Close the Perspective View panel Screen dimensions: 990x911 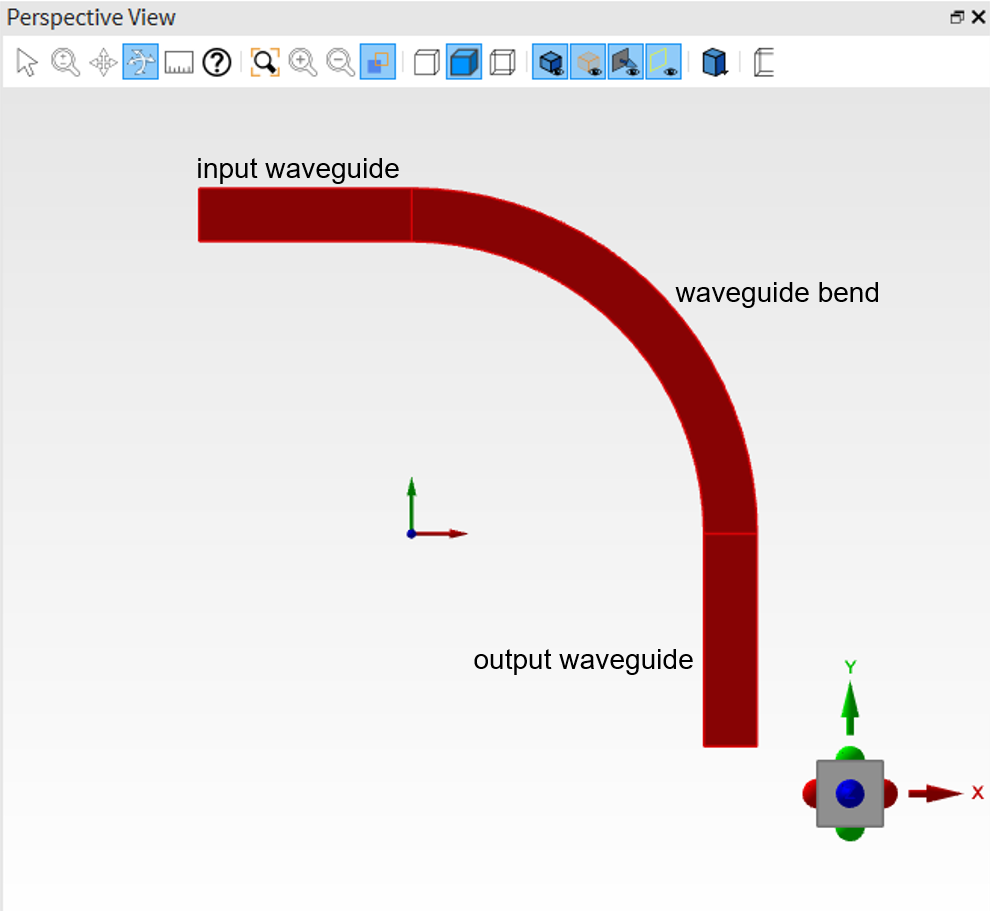point(979,17)
